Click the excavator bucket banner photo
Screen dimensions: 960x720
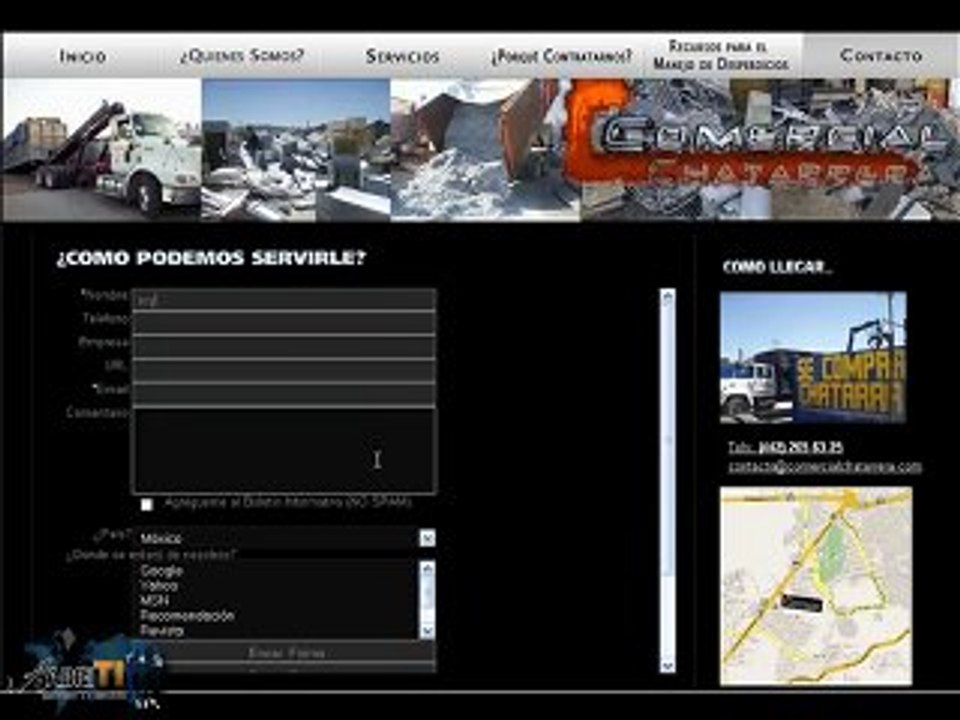coord(485,149)
